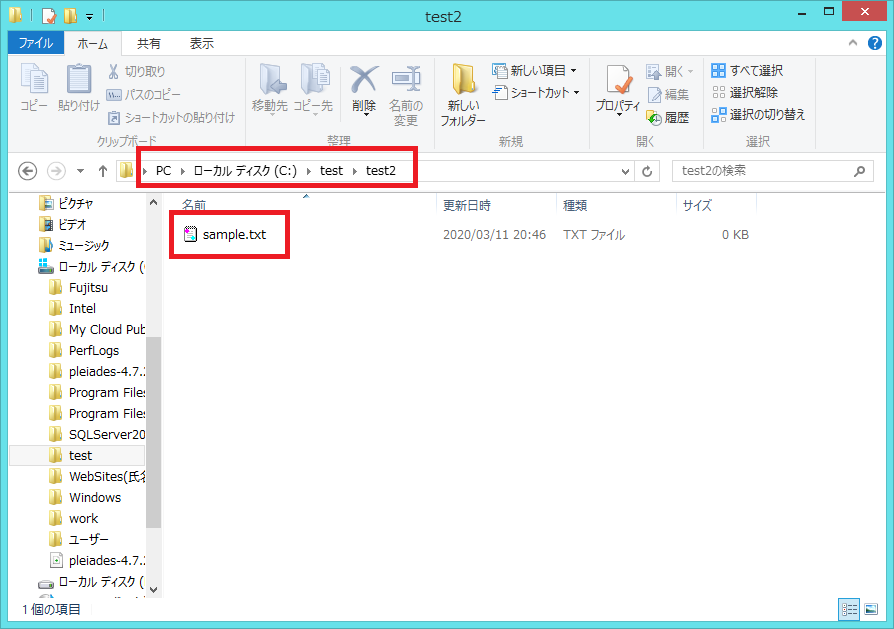Select PerfLogs folder in tree
The height and width of the screenshot is (629, 894).
(84, 351)
